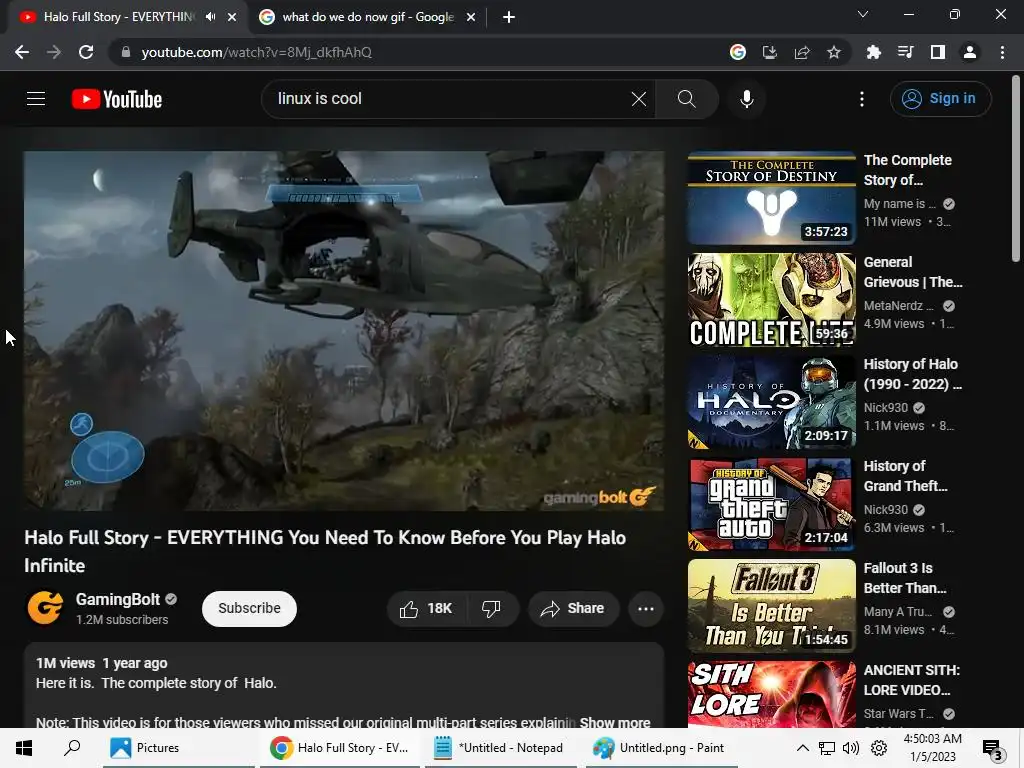Image resolution: width=1024 pixels, height=768 pixels.
Task: Open GamingBolt channel avatar
Action: 45,607
